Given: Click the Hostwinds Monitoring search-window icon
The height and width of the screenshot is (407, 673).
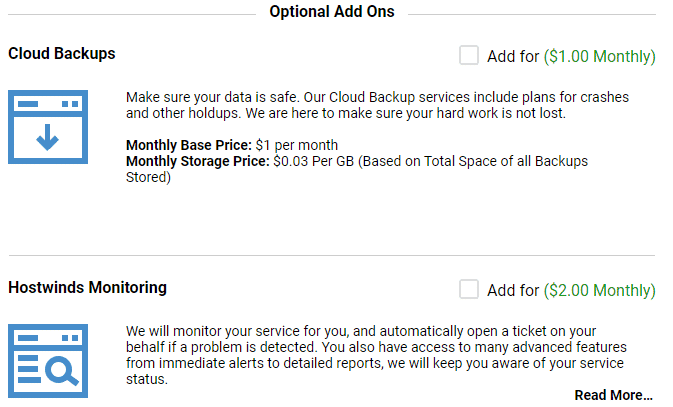Looking at the screenshot, I should 48,361.
